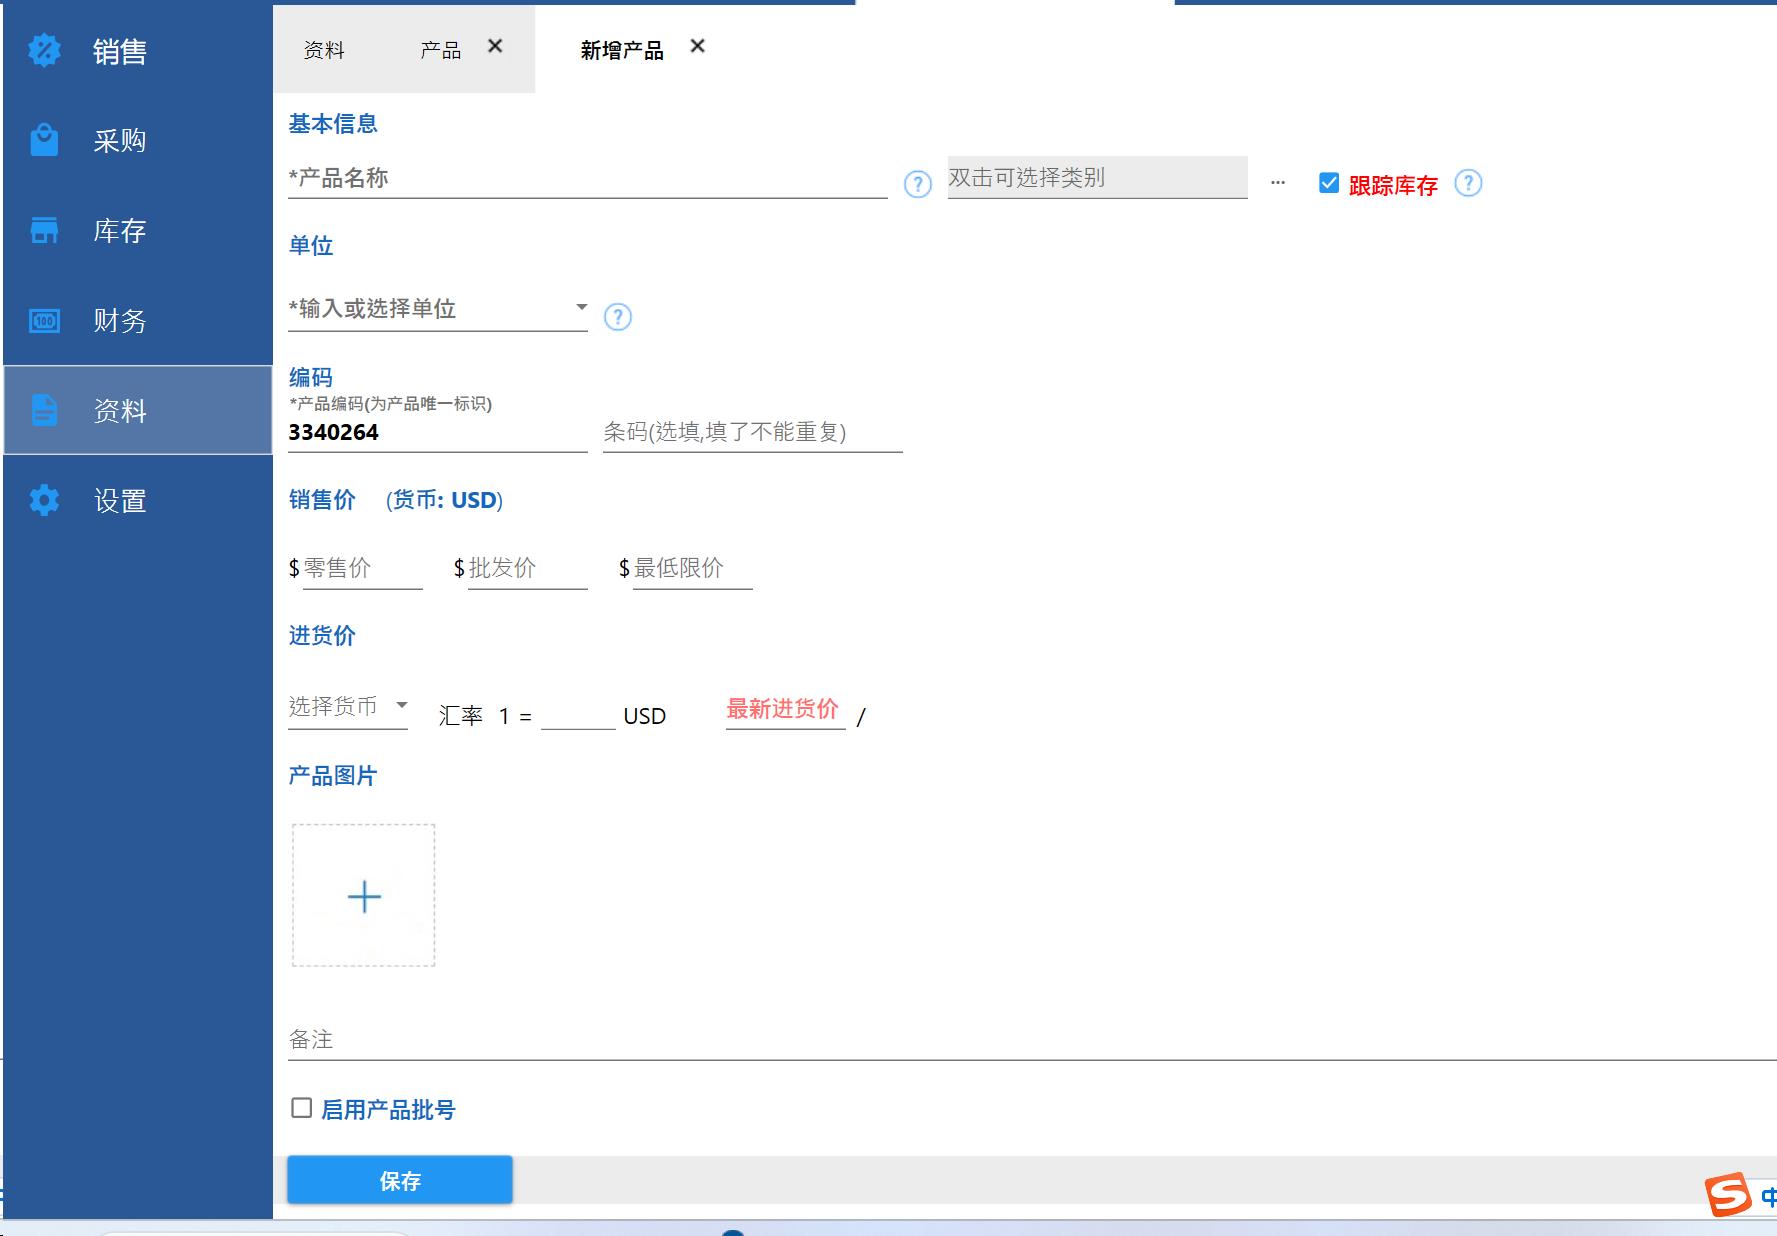The image size is (1777, 1236).
Task: Click the product code field 3340264
Action: pyautogui.click(x=438, y=432)
